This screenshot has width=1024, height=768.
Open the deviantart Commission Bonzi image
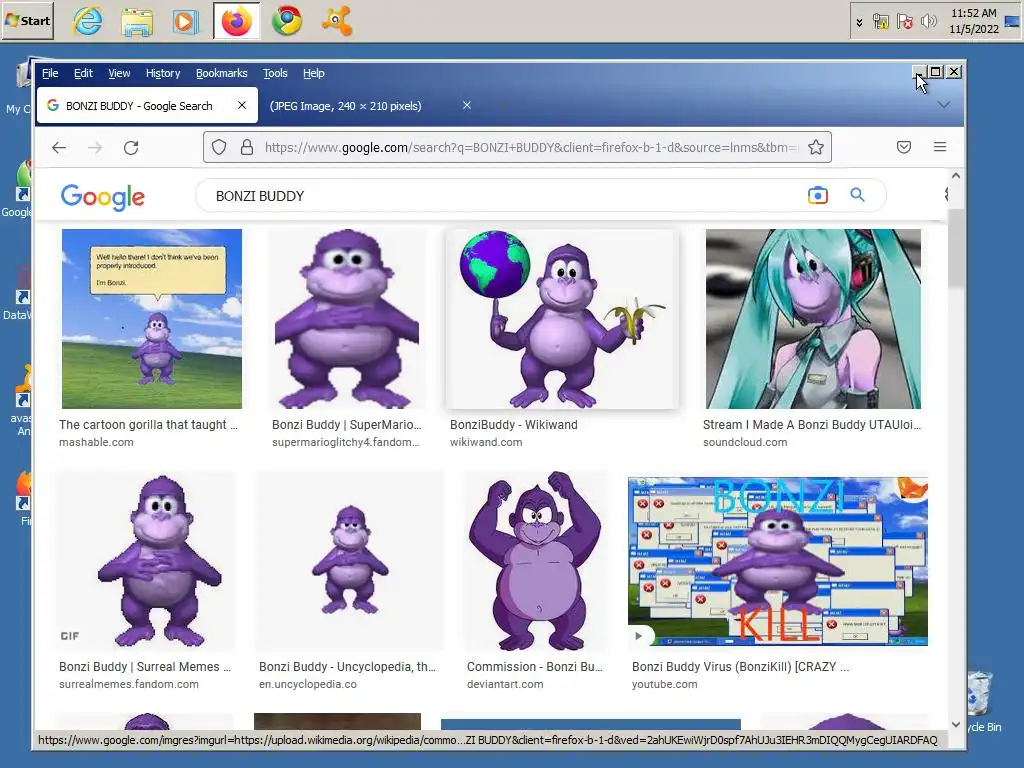click(536, 560)
